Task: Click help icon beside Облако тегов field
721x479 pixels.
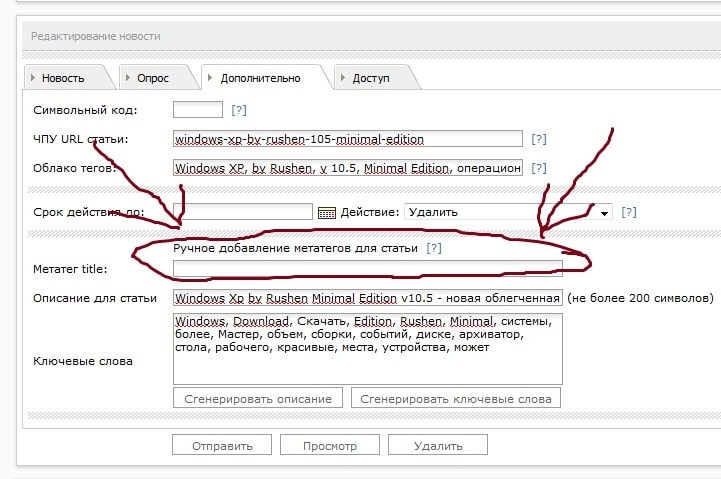Action: pyautogui.click(x=539, y=168)
